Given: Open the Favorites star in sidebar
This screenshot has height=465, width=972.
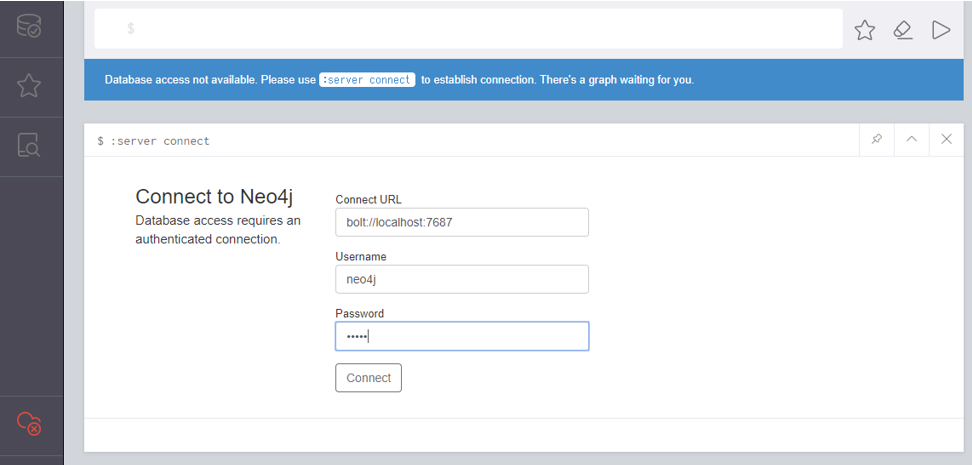Looking at the screenshot, I should [x=29, y=86].
